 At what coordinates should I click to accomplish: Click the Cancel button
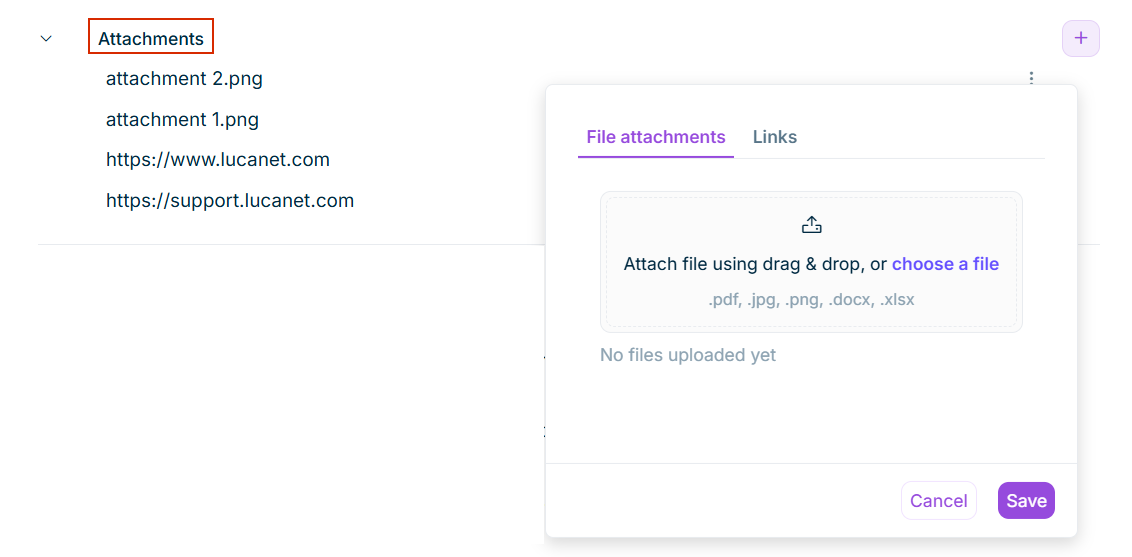coord(938,501)
